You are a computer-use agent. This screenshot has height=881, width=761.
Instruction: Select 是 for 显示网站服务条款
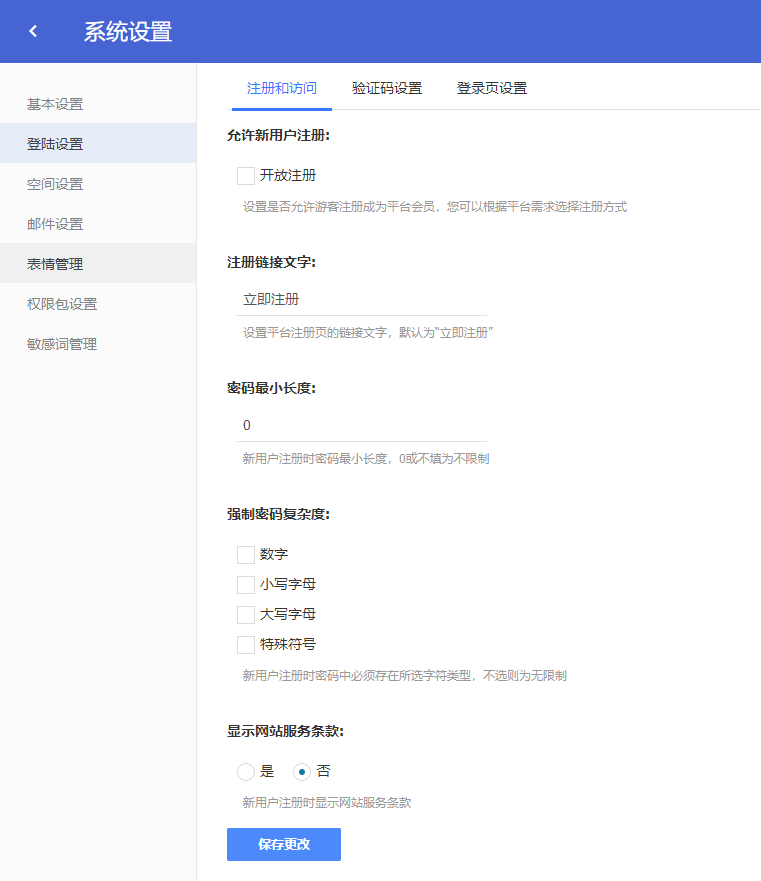coord(246,772)
